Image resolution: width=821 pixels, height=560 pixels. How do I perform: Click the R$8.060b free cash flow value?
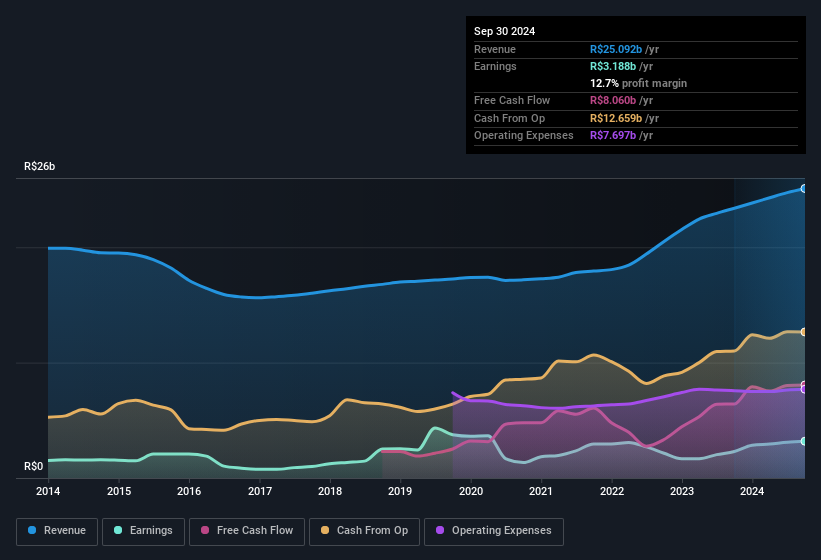pyautogui.click(x=613, y=100)
